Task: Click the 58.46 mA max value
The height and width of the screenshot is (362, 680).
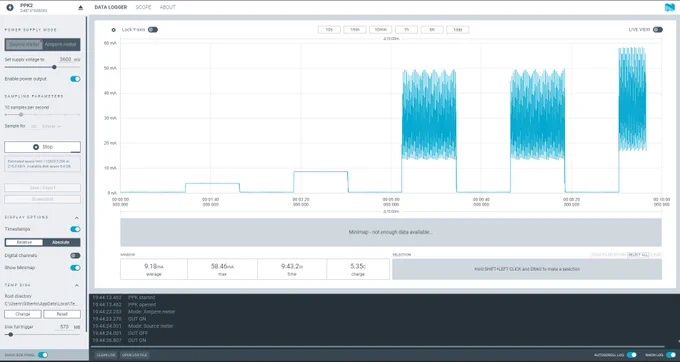Action: [x=222, y=267]
